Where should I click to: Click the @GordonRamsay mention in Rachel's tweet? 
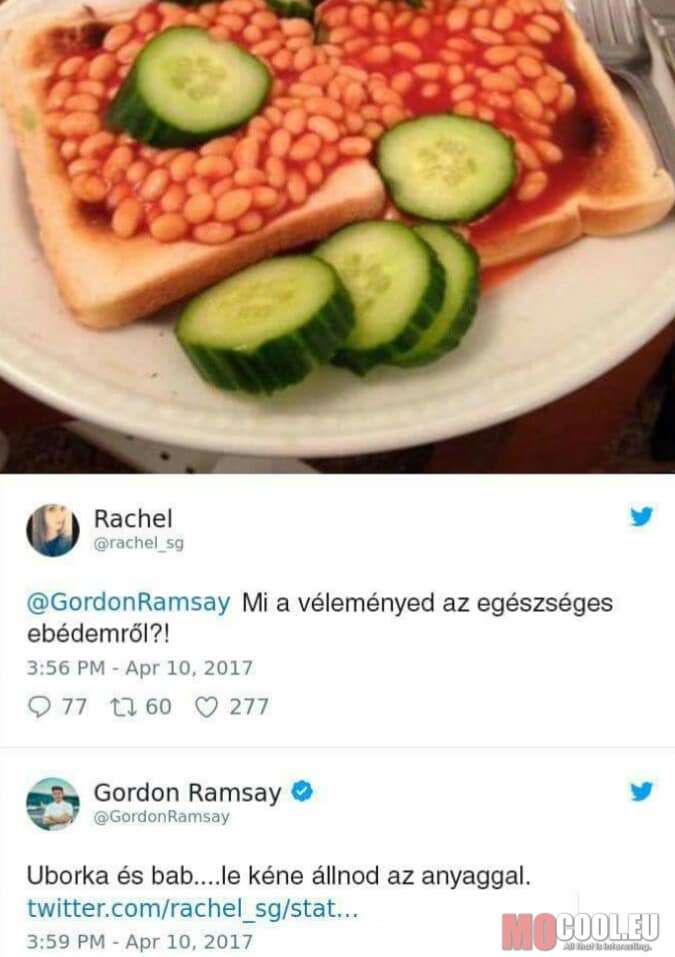pyautogui.click(x=129, y=602)
